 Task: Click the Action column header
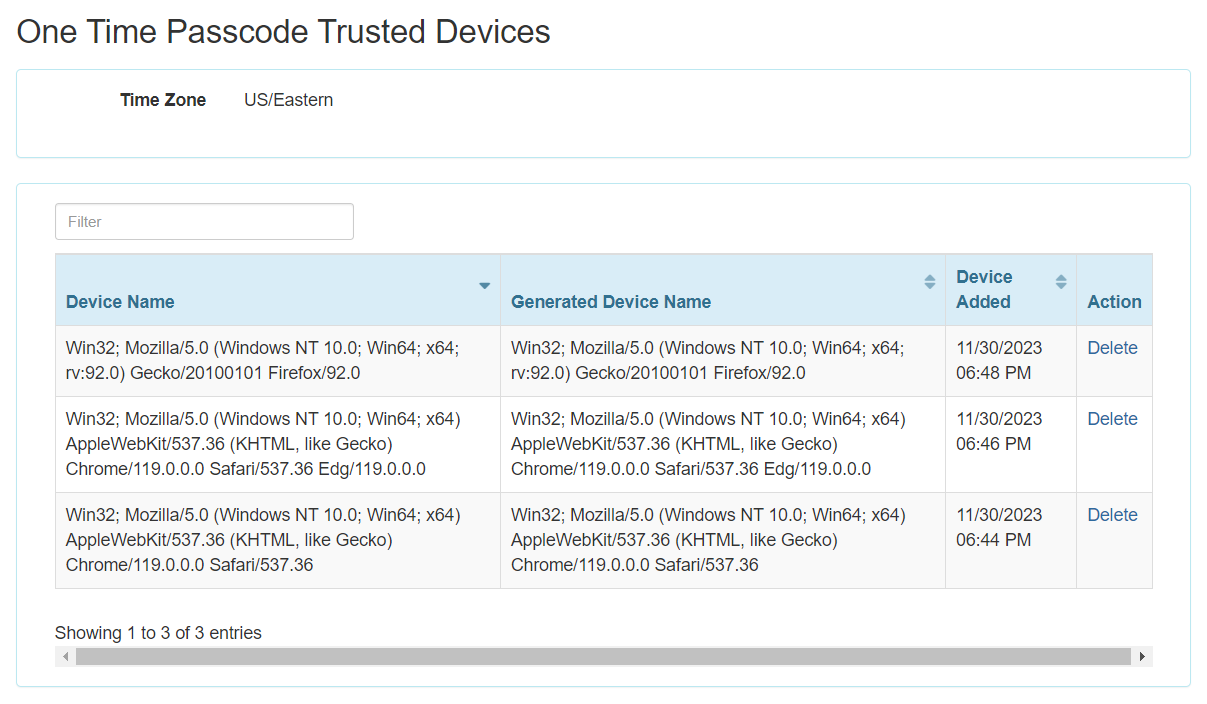pos(1114,290)
